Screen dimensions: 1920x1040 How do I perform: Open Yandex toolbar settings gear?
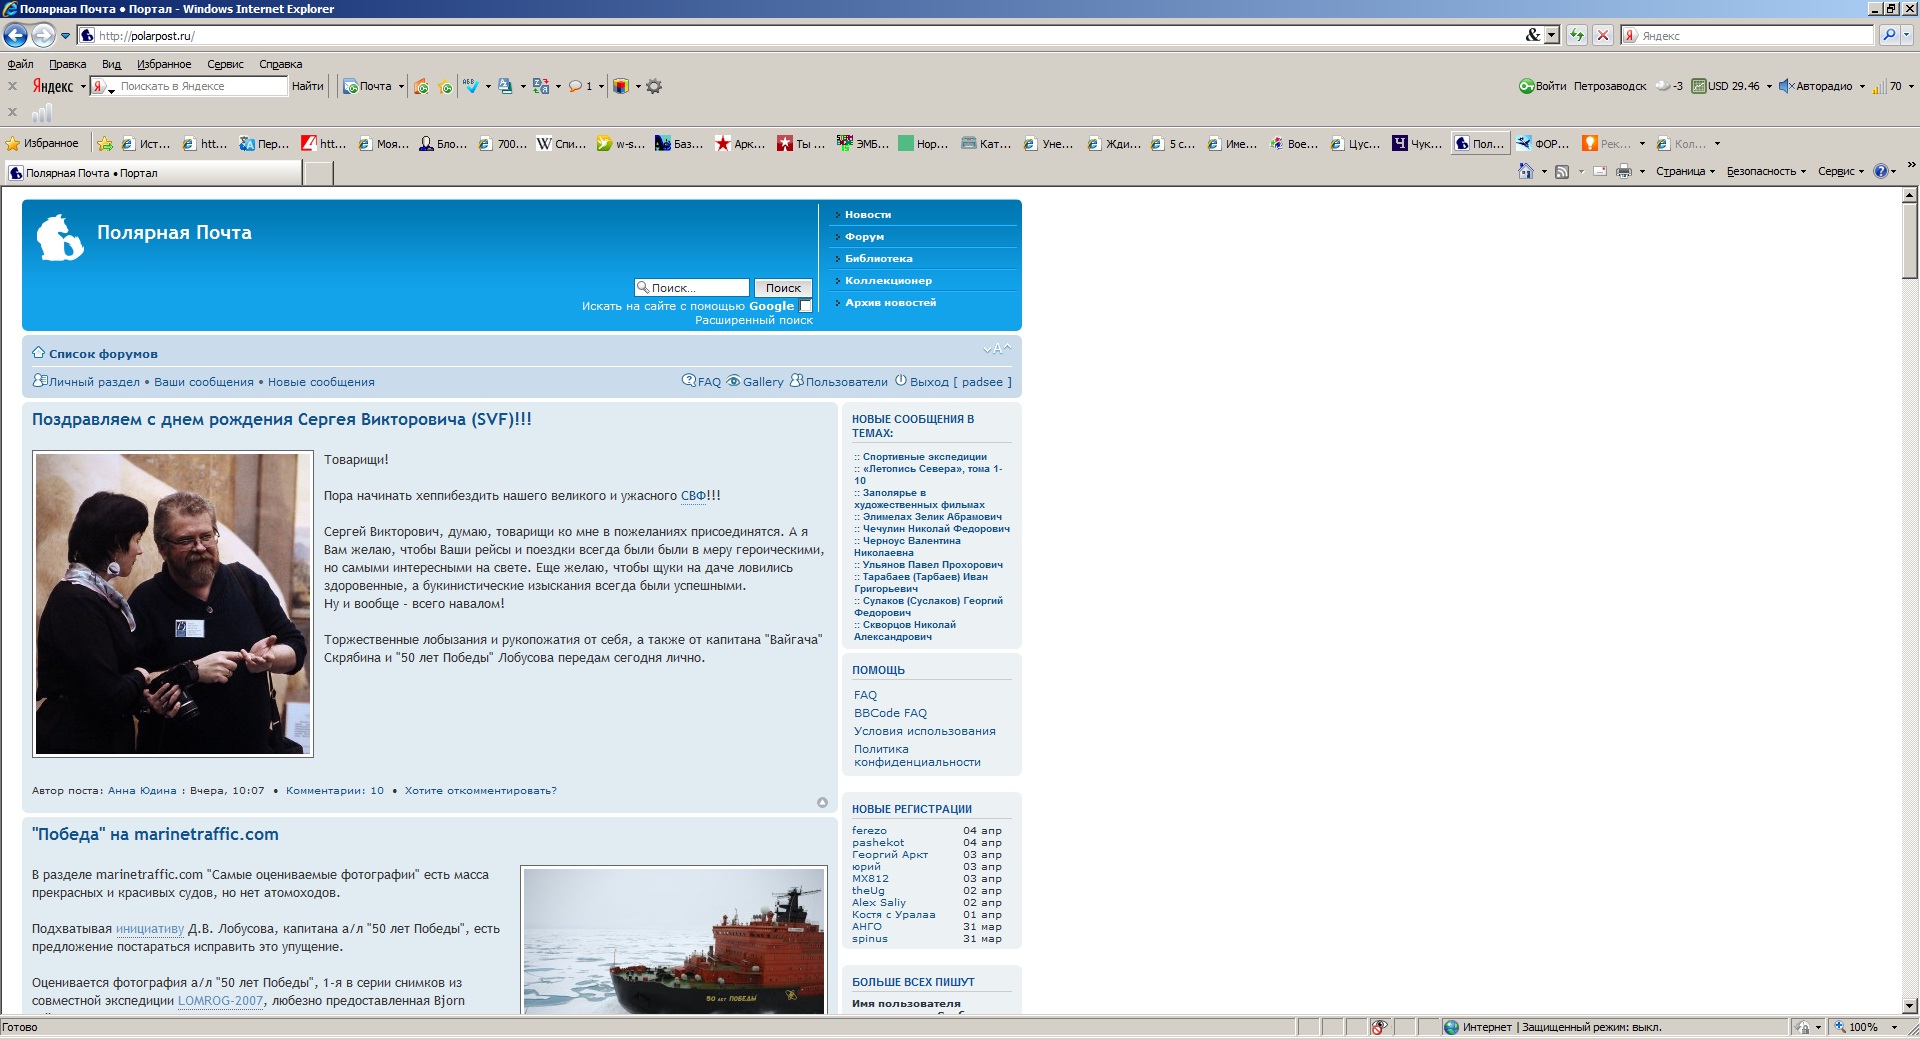(x=654, y=87)
